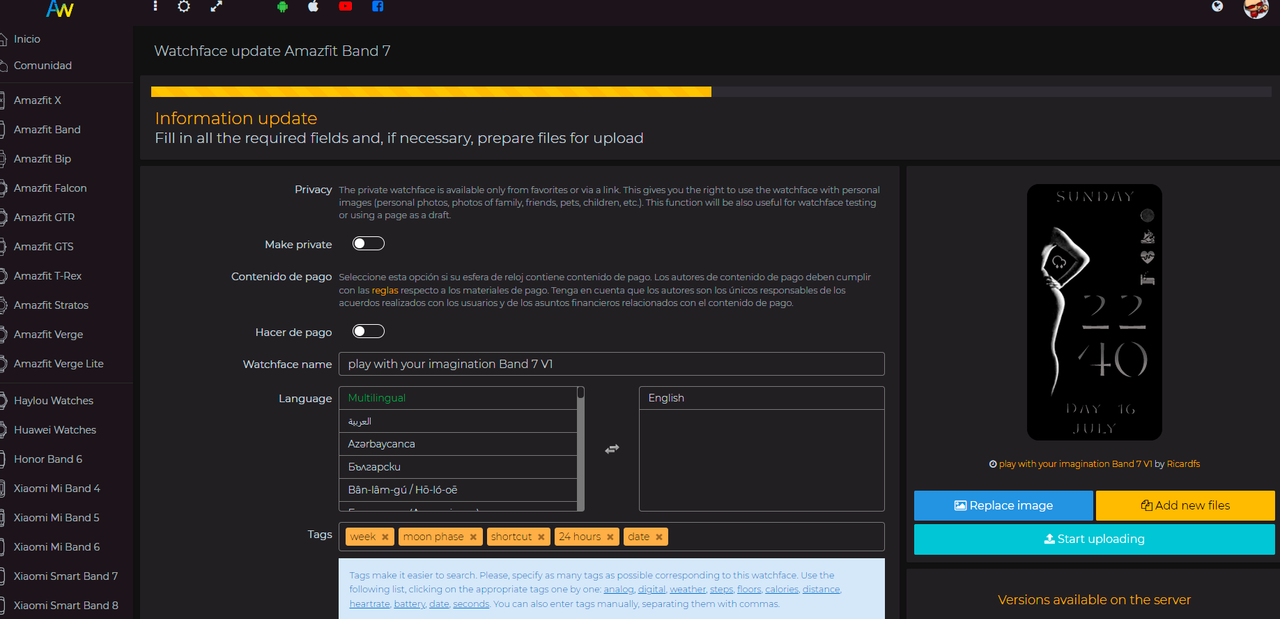Open Xiaomi Smart Band 7 category

click(x=66, y=576)
